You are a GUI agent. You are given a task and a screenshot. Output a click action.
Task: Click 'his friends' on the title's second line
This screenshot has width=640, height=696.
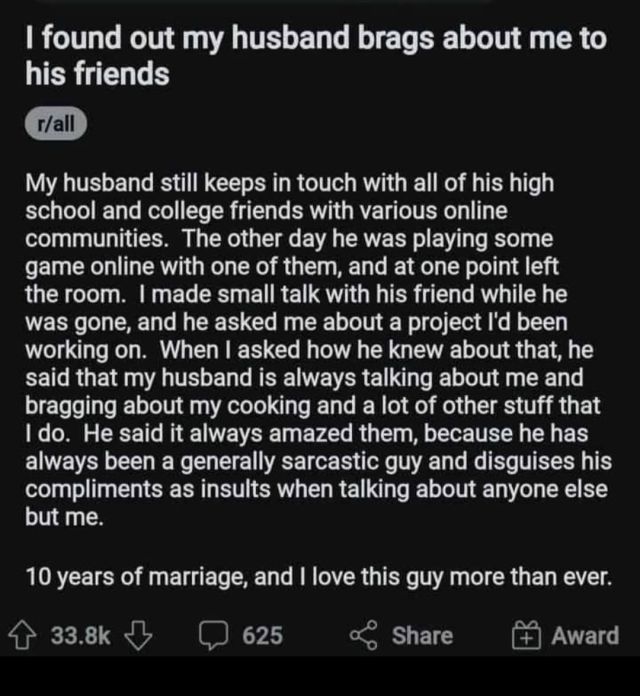point(97,74)
